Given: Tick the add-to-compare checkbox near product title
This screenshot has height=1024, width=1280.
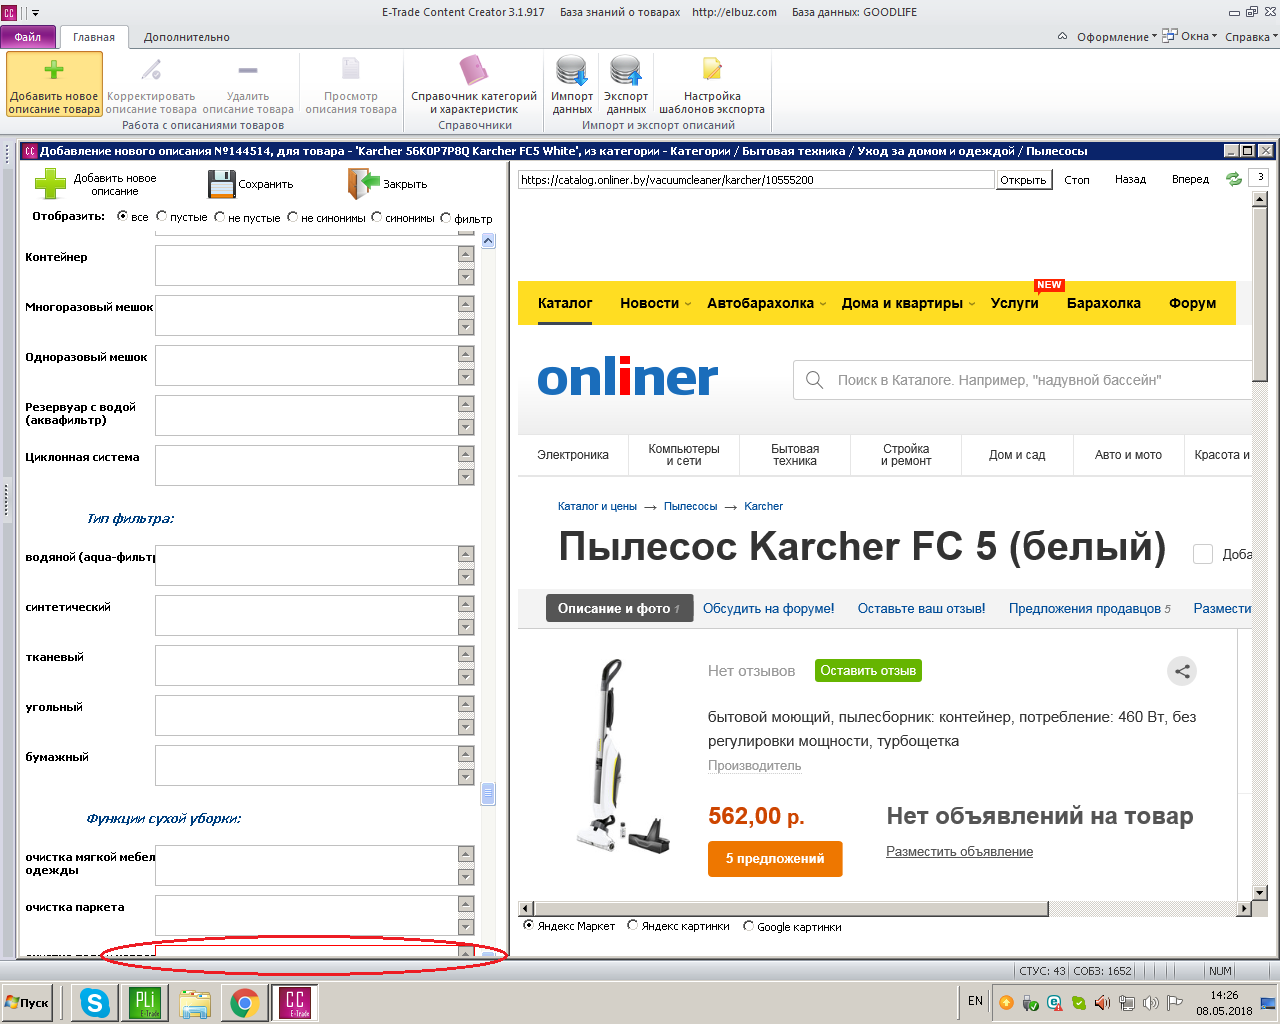Looking at the screenshot, I should coord(1203,554).
